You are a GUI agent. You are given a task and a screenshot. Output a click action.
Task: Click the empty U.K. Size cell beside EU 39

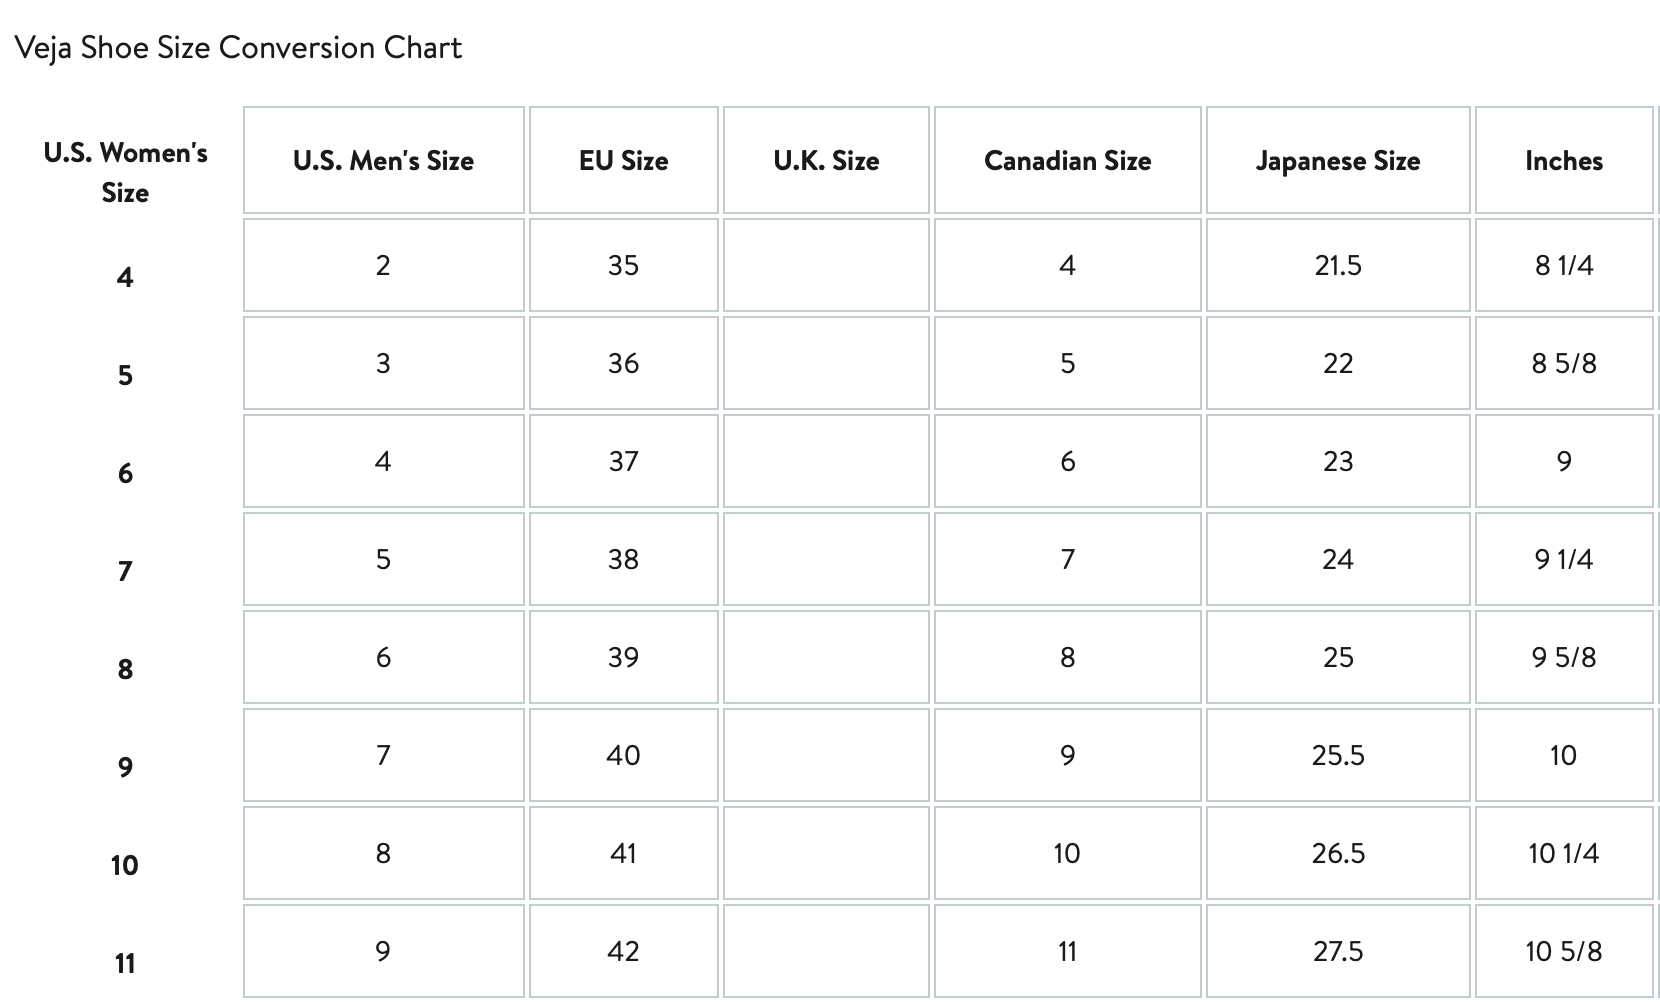pyautogui.click(x=826, y=657)
